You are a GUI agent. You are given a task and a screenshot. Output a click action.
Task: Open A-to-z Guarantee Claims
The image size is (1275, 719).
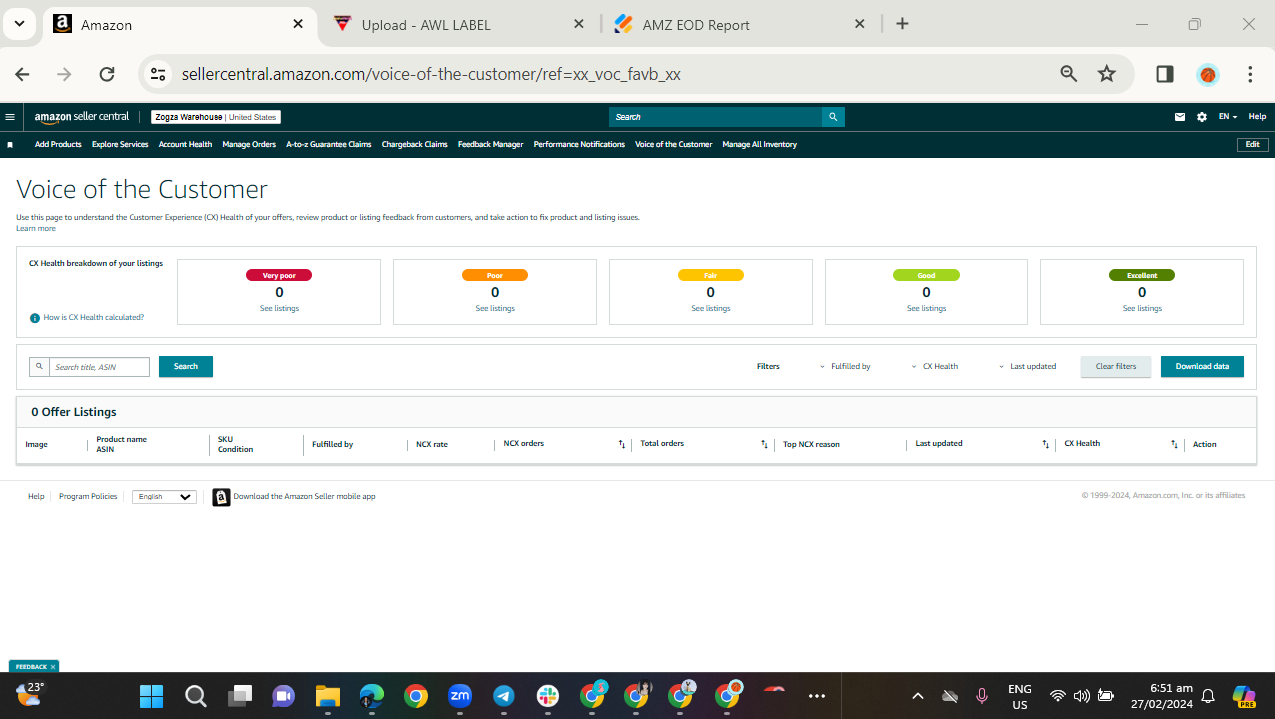(x=329, y=145)
